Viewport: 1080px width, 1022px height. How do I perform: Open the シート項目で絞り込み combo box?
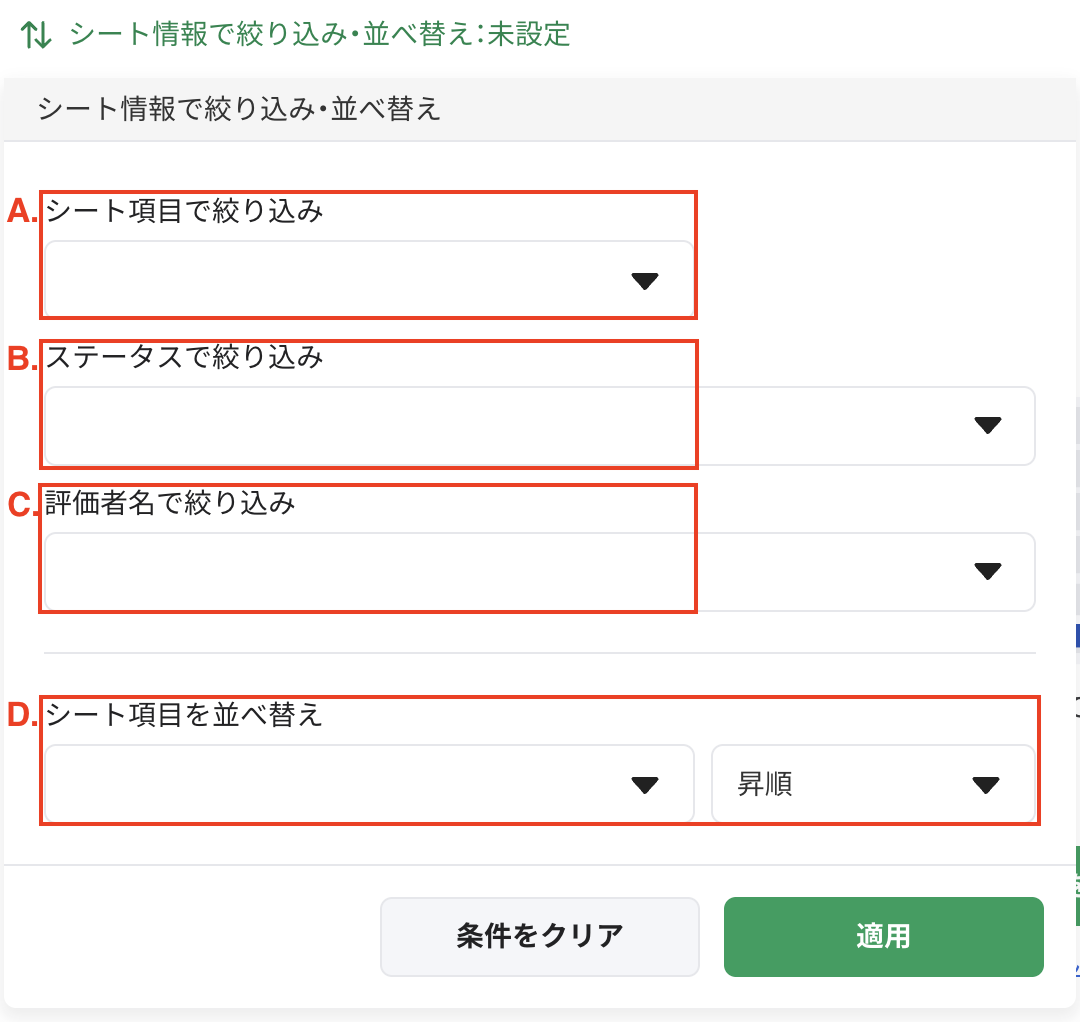(340, 281)
